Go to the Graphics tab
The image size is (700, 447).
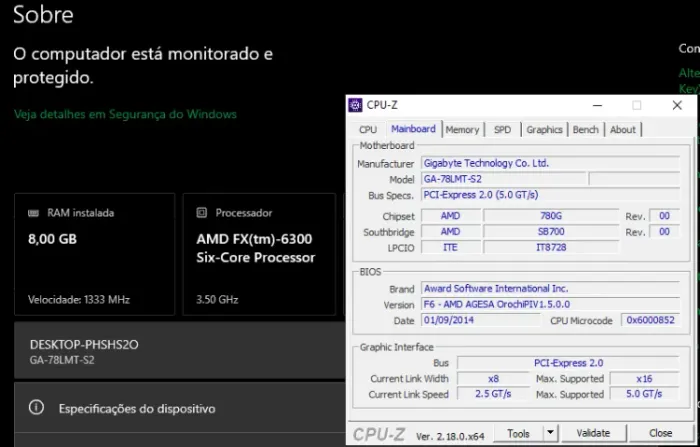coord(544,130)
